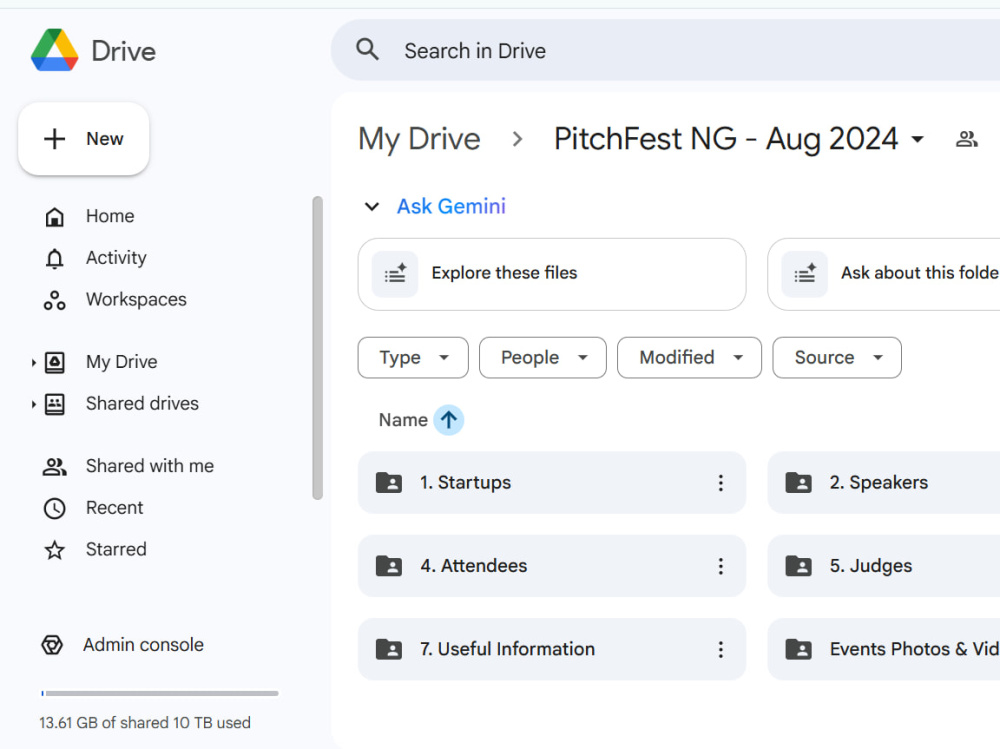Click the sparkle list icon on Ask about this folder
Image resolution: width=1000 pixels, height=749 pixels.
pyautogui.click(x=805, y=274)
